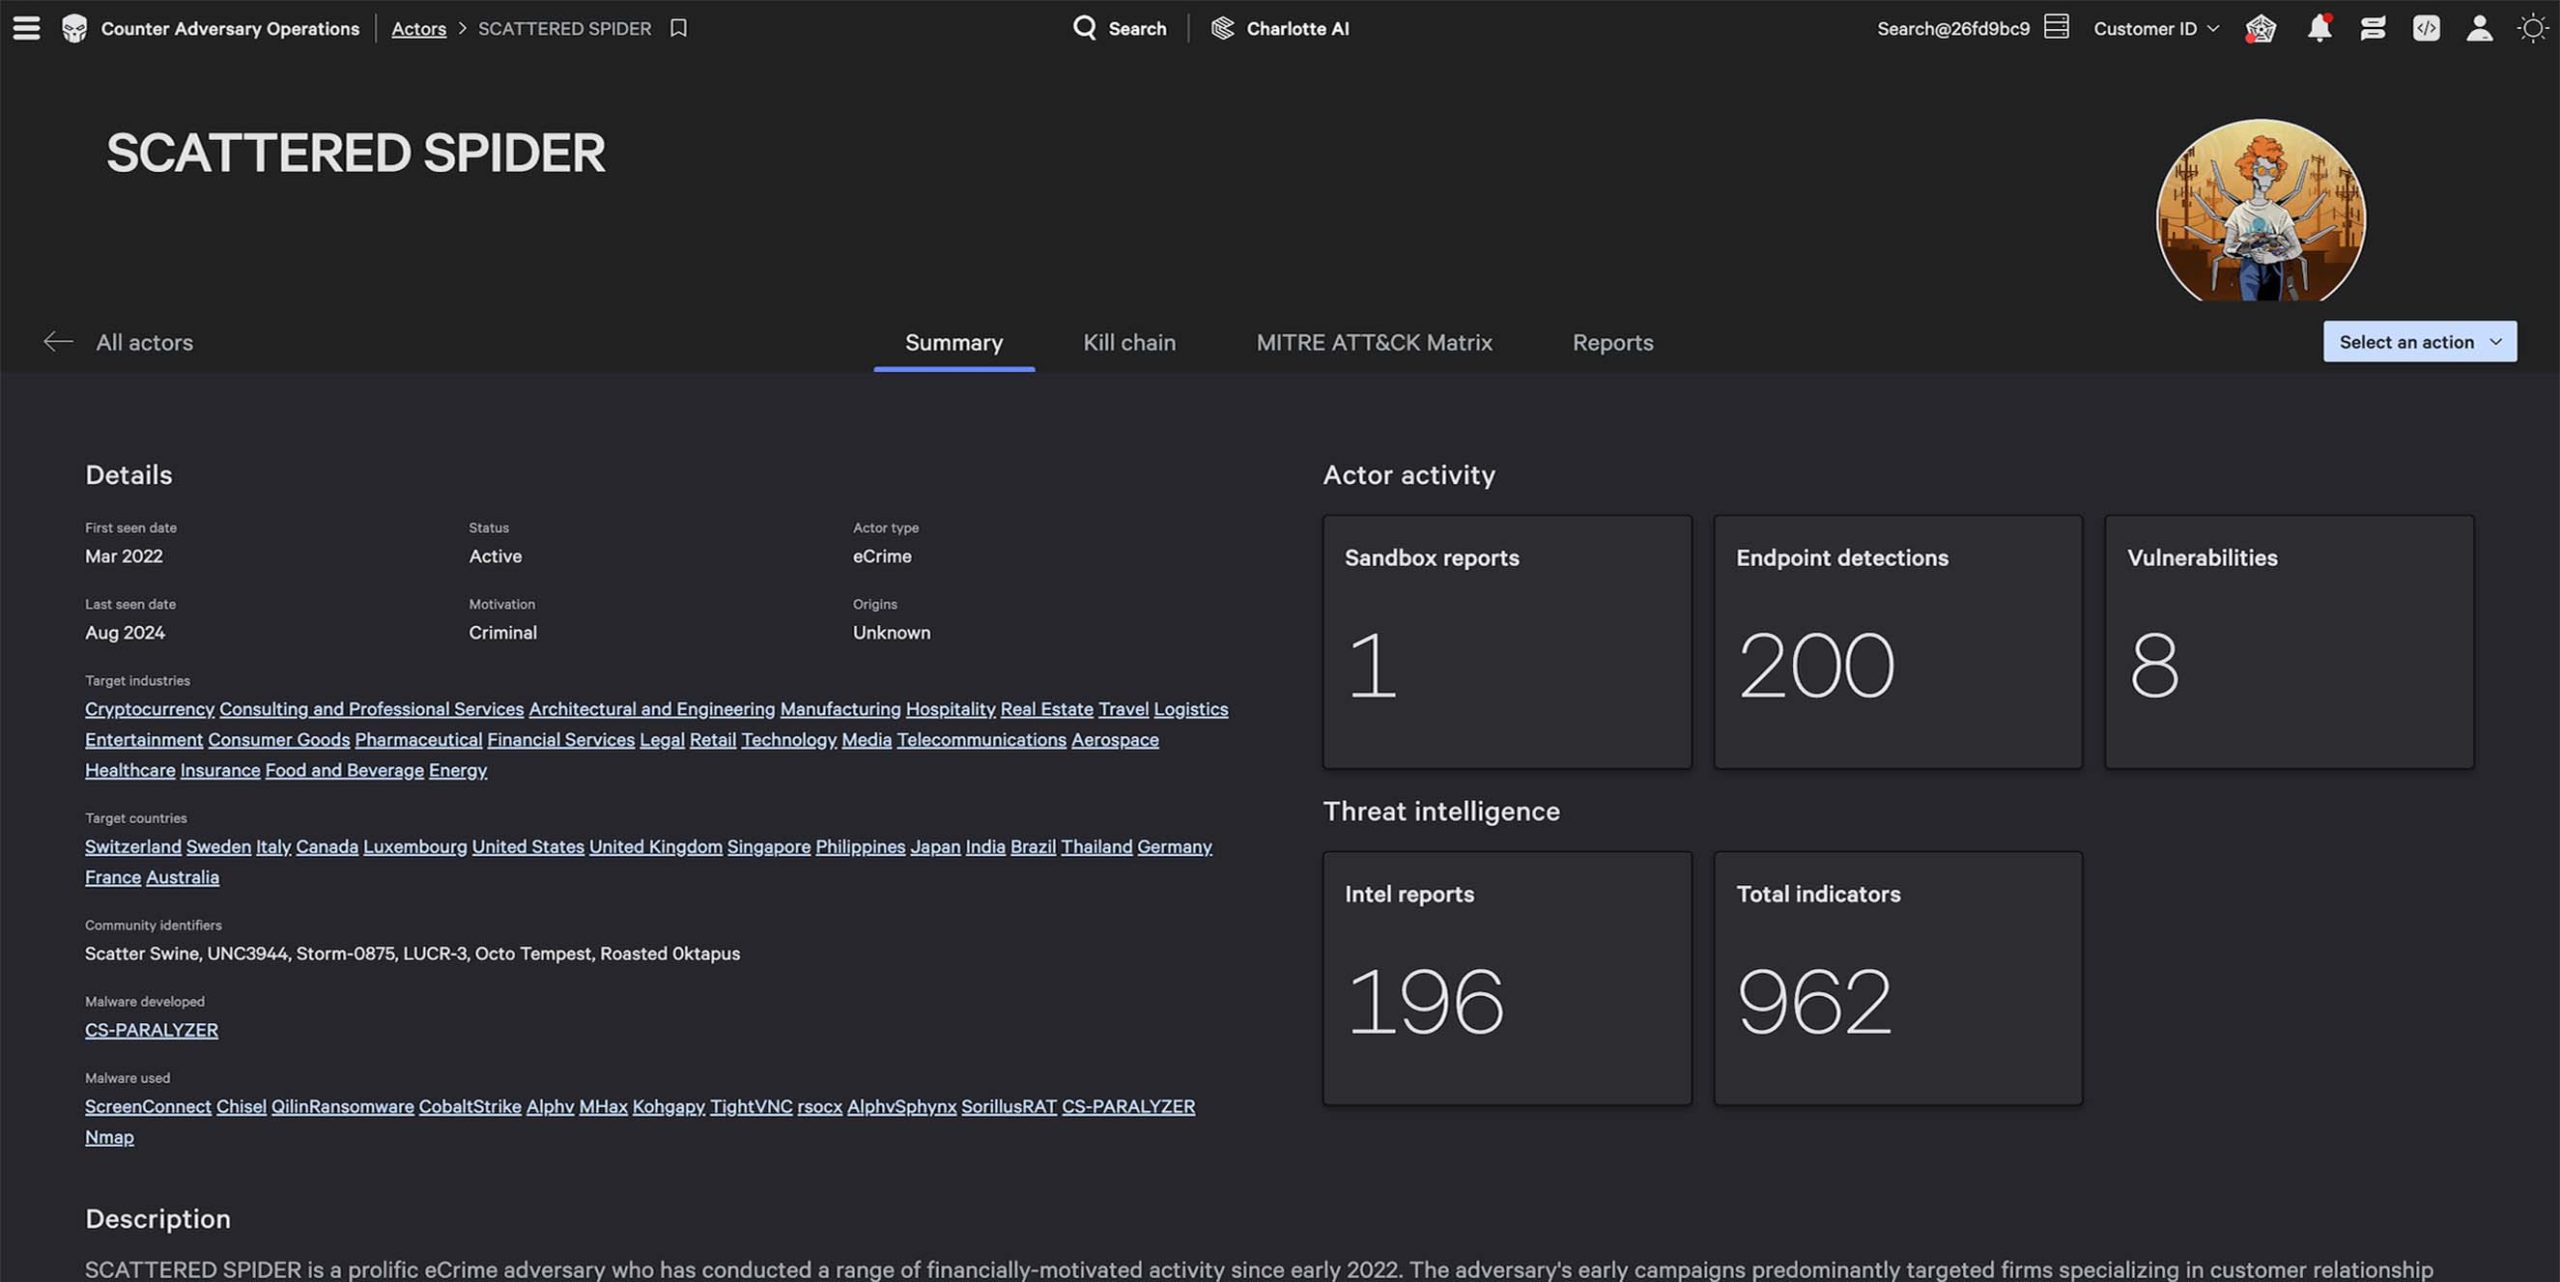Image resolution: width=2560 pixels, height=1282 pixels.
Task: Click the Counter Adversary Operations title
Action: pyautogui.click(x=230, y=28)
